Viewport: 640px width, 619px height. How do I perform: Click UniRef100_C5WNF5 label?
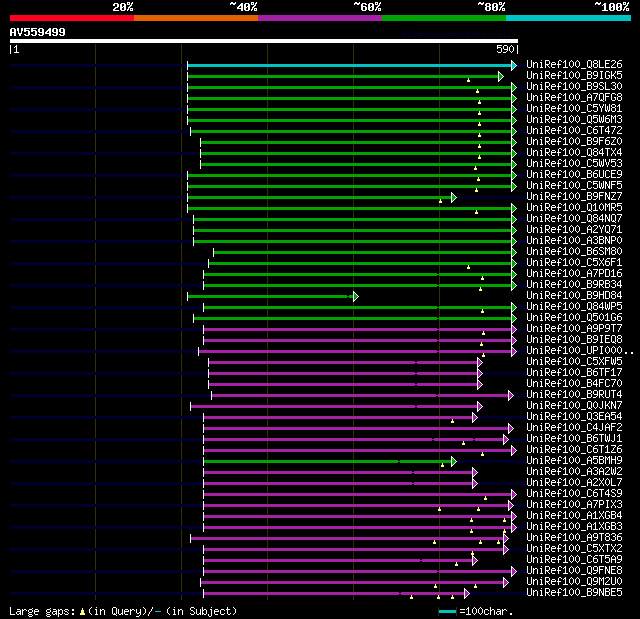(x=574, y=186)
